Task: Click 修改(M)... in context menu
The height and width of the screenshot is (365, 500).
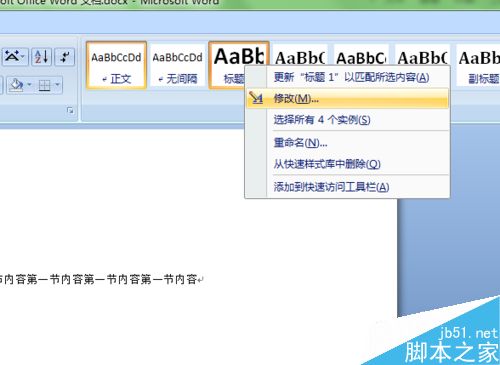Action: pyautogui.click(x=347, y=98)
